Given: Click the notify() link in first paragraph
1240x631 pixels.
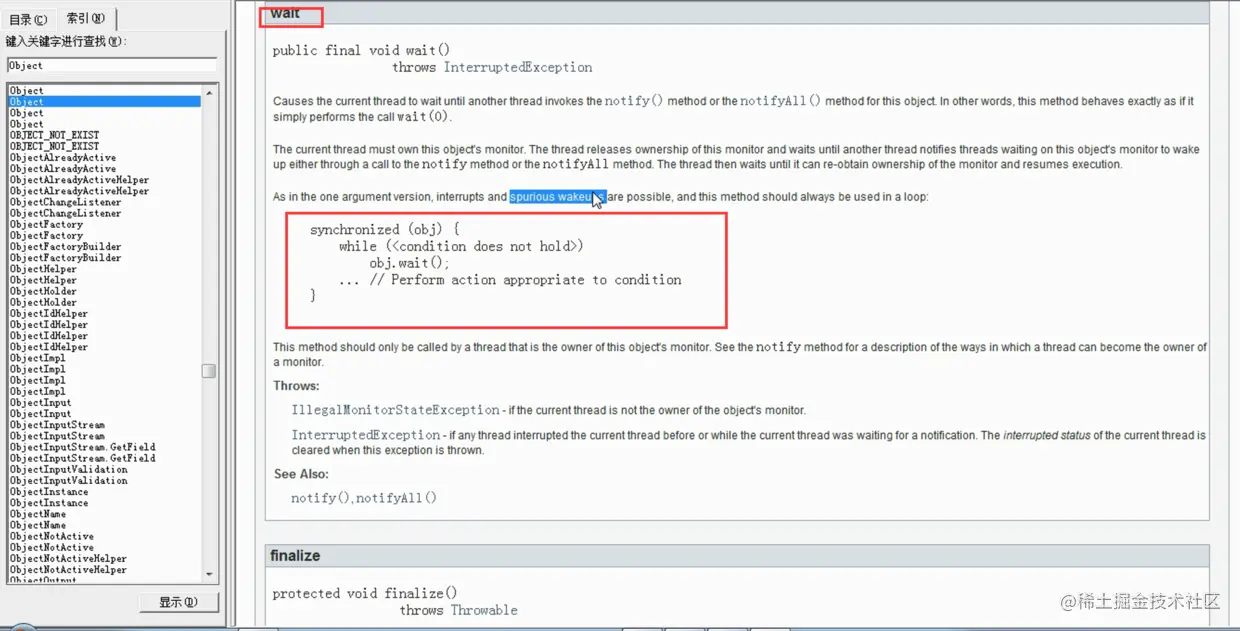Looking at the screenshot, I should 634,101.
